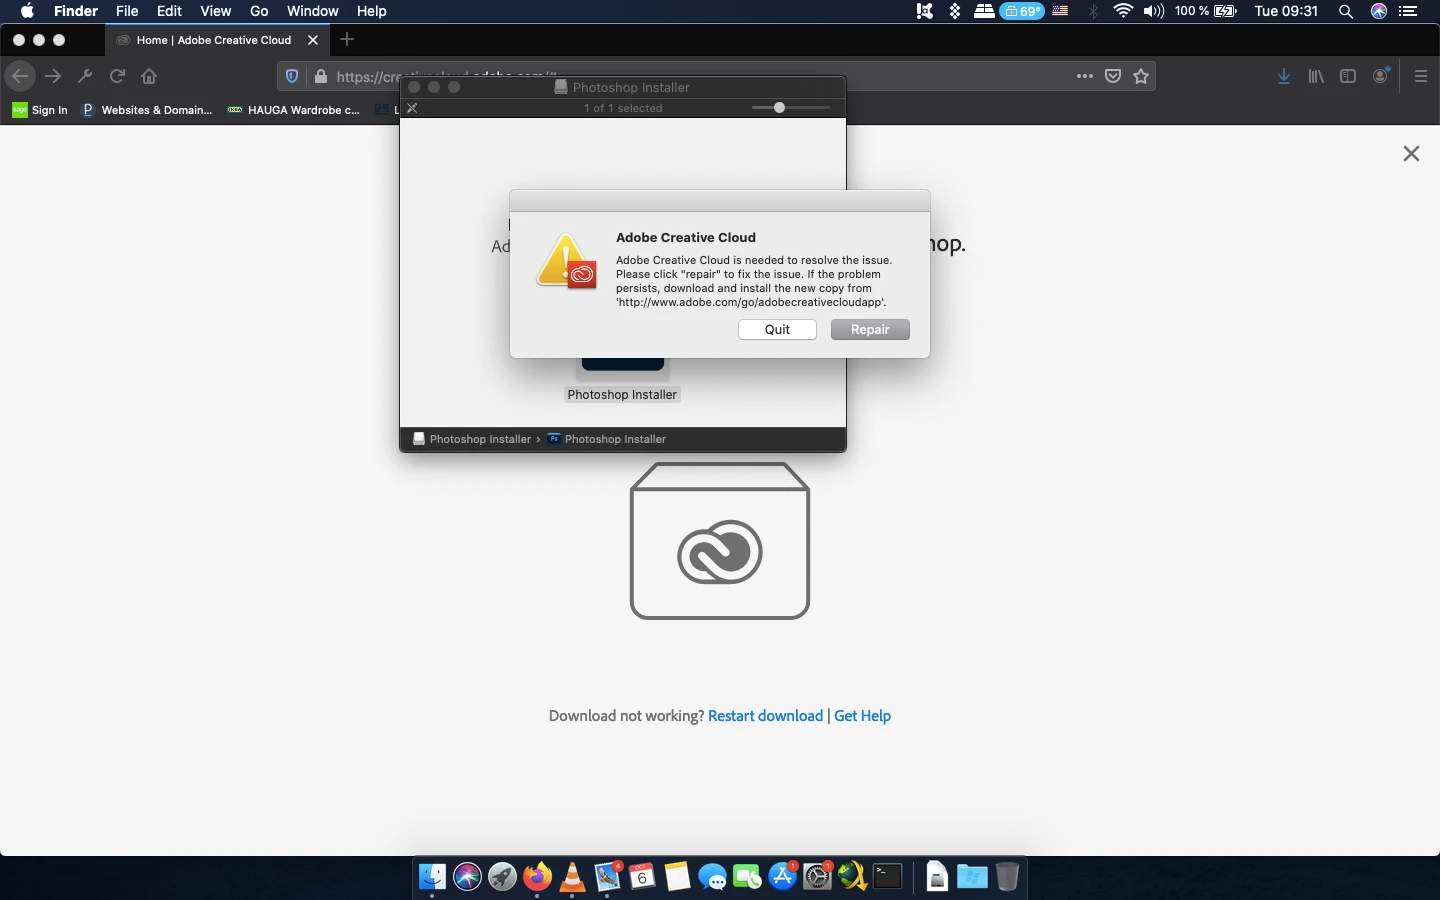Open the Finder menu
The image size is (1440, 900).
(x=76, y=11)
